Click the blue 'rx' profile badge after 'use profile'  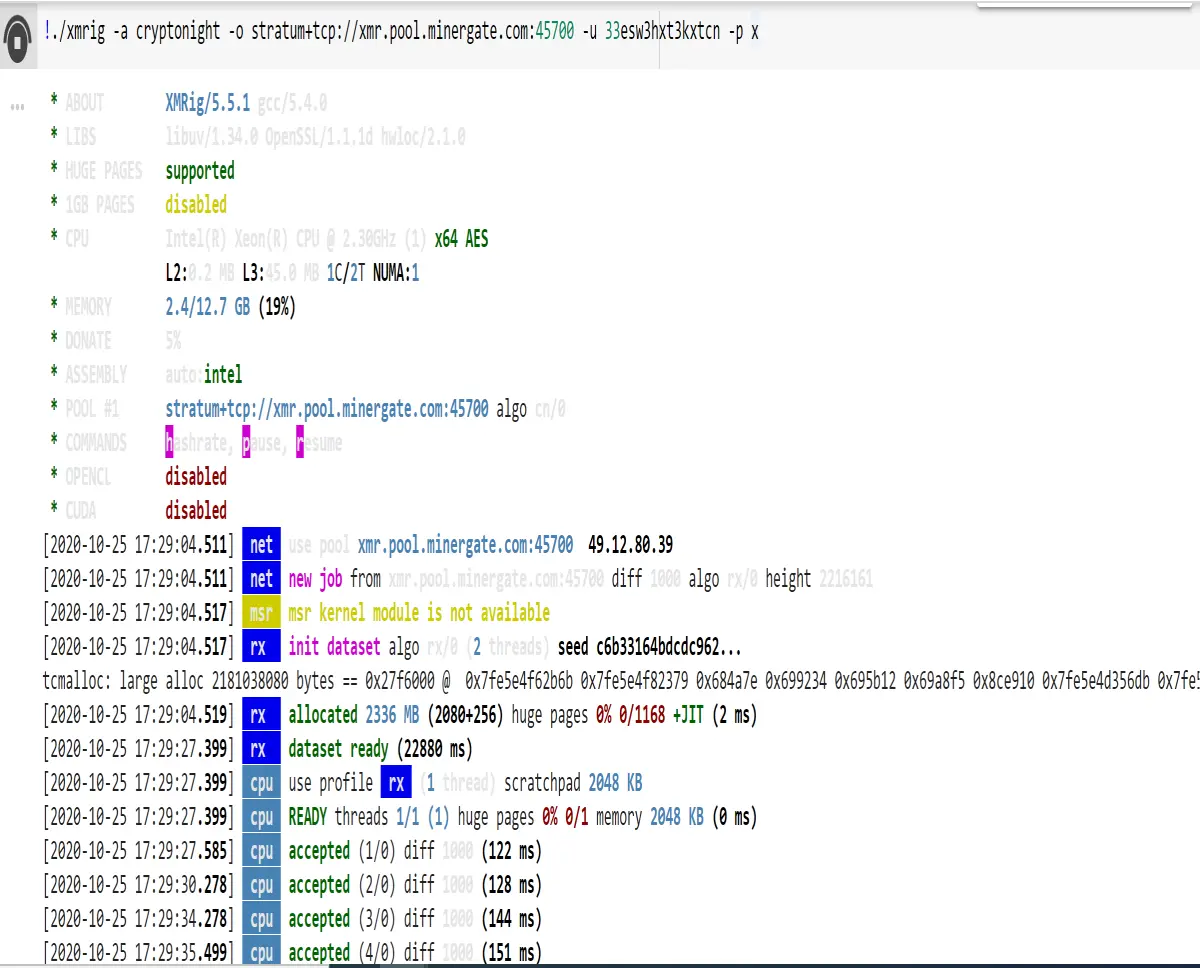[x=396, y=782]
